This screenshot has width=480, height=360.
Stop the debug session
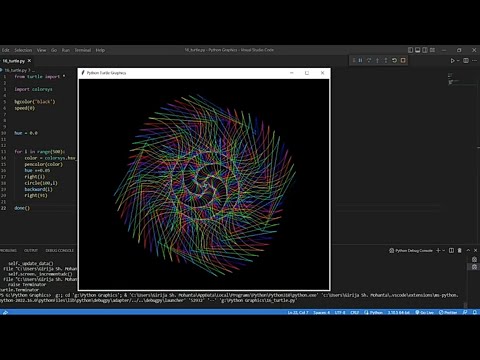(x=403, y=60)
